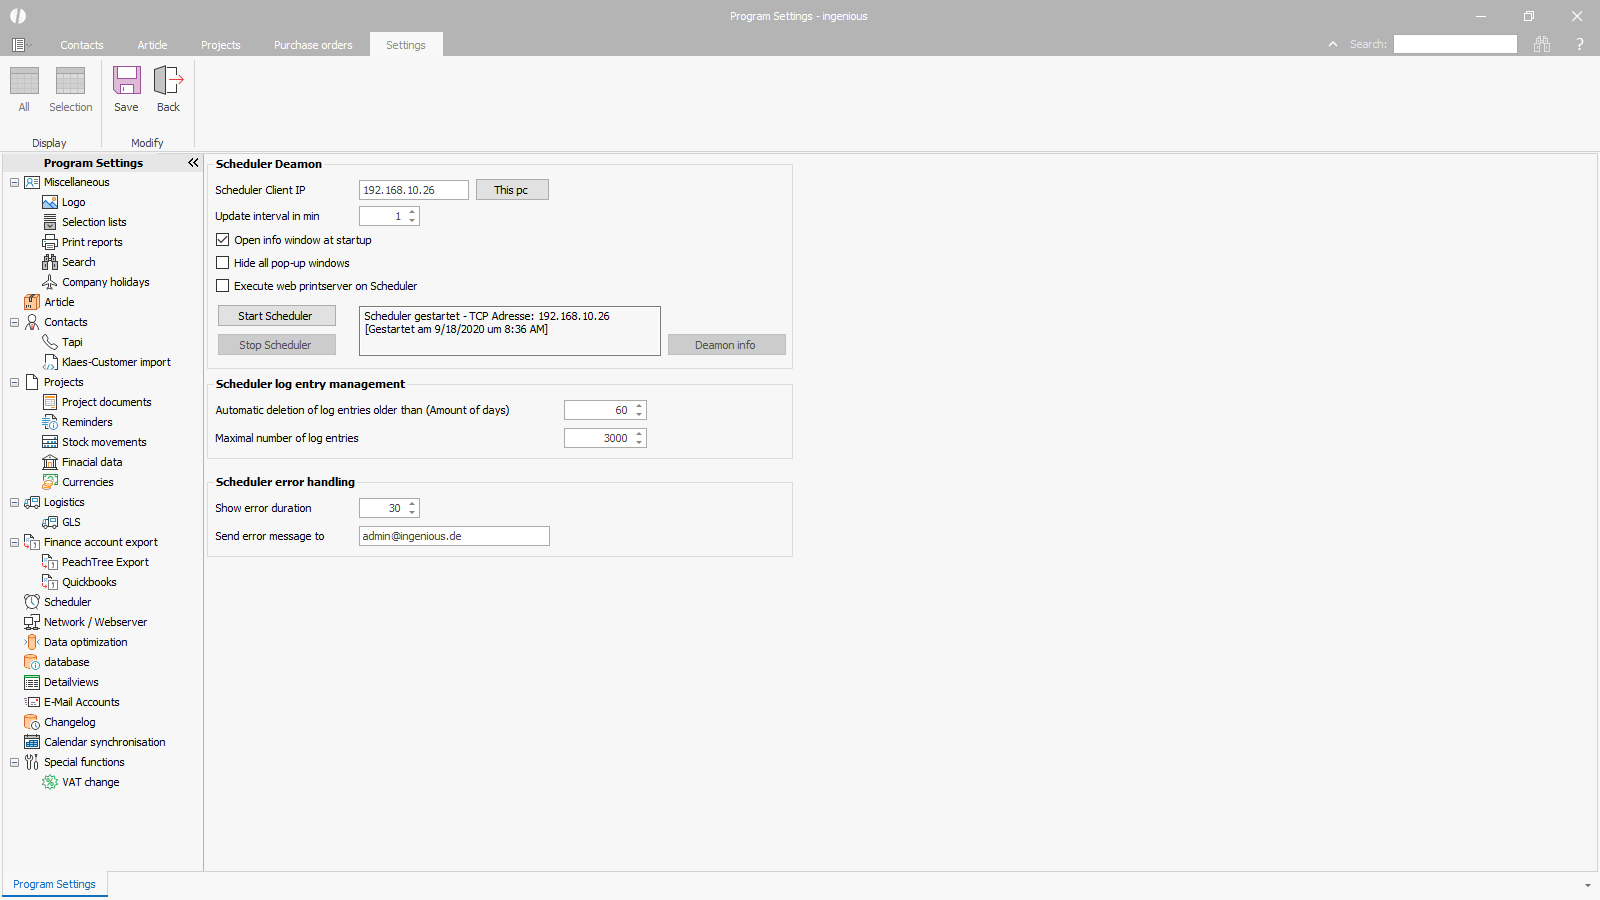Disable Open info window at startup

coord(223,240)
